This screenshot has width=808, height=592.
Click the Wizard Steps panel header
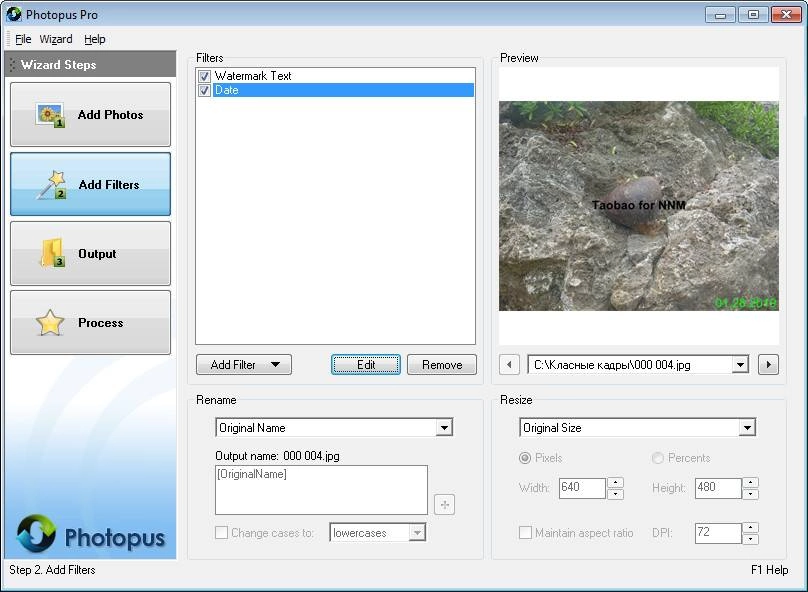pos(90,64)
